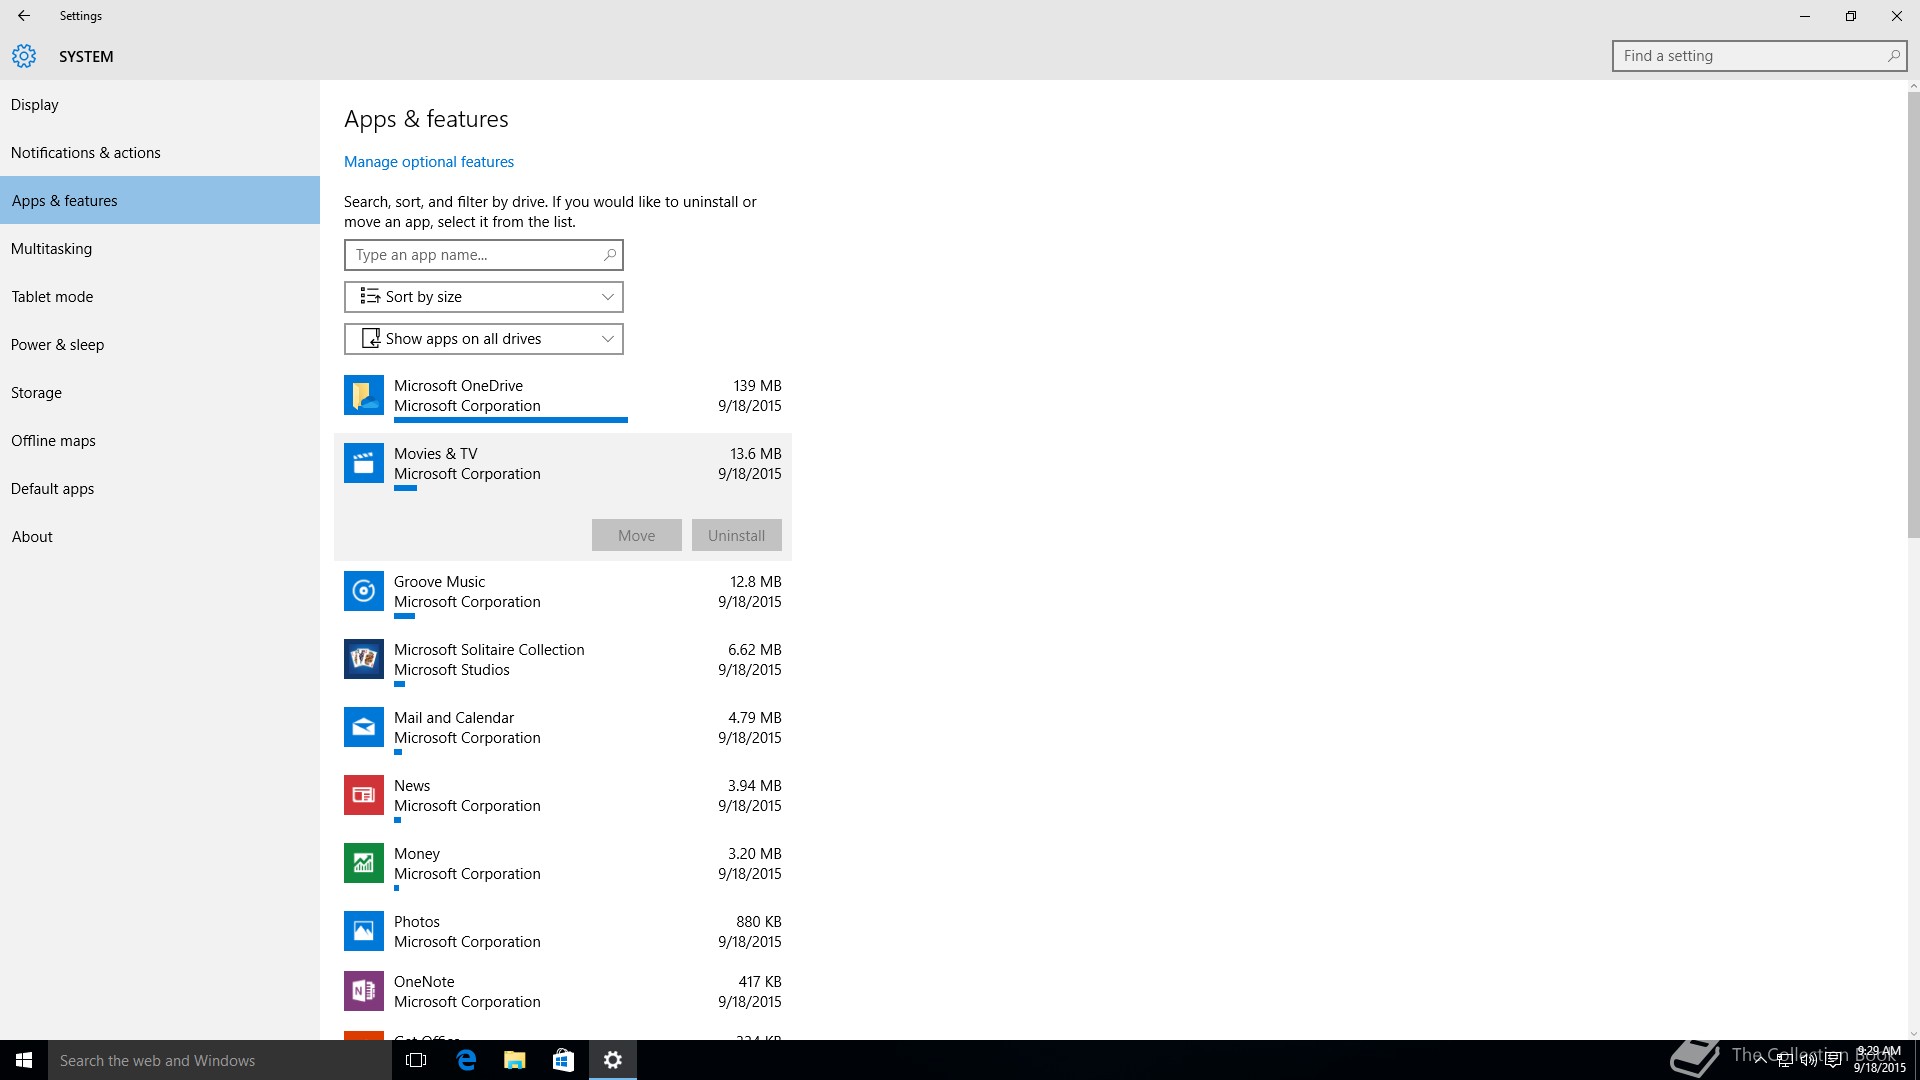
Task: Click the 139 MB size value
Action: (757, 386)
